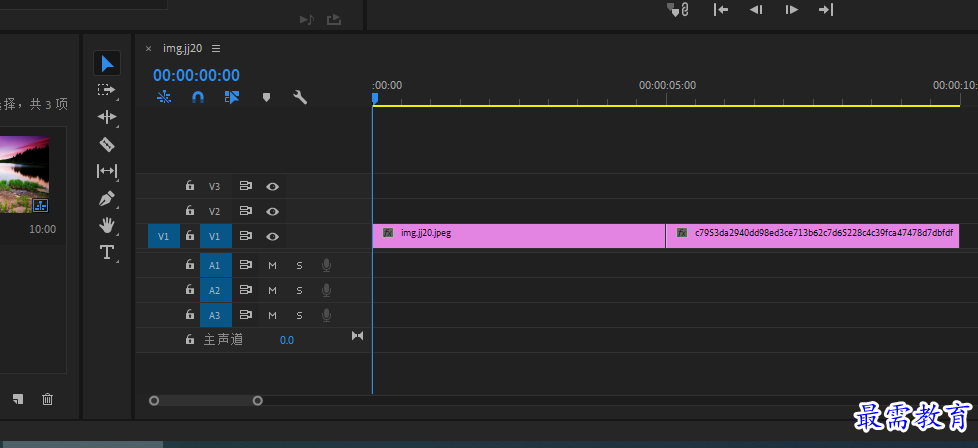978x448 pixels.
Task: Mute audio track A3
Action: pos(273,315)
